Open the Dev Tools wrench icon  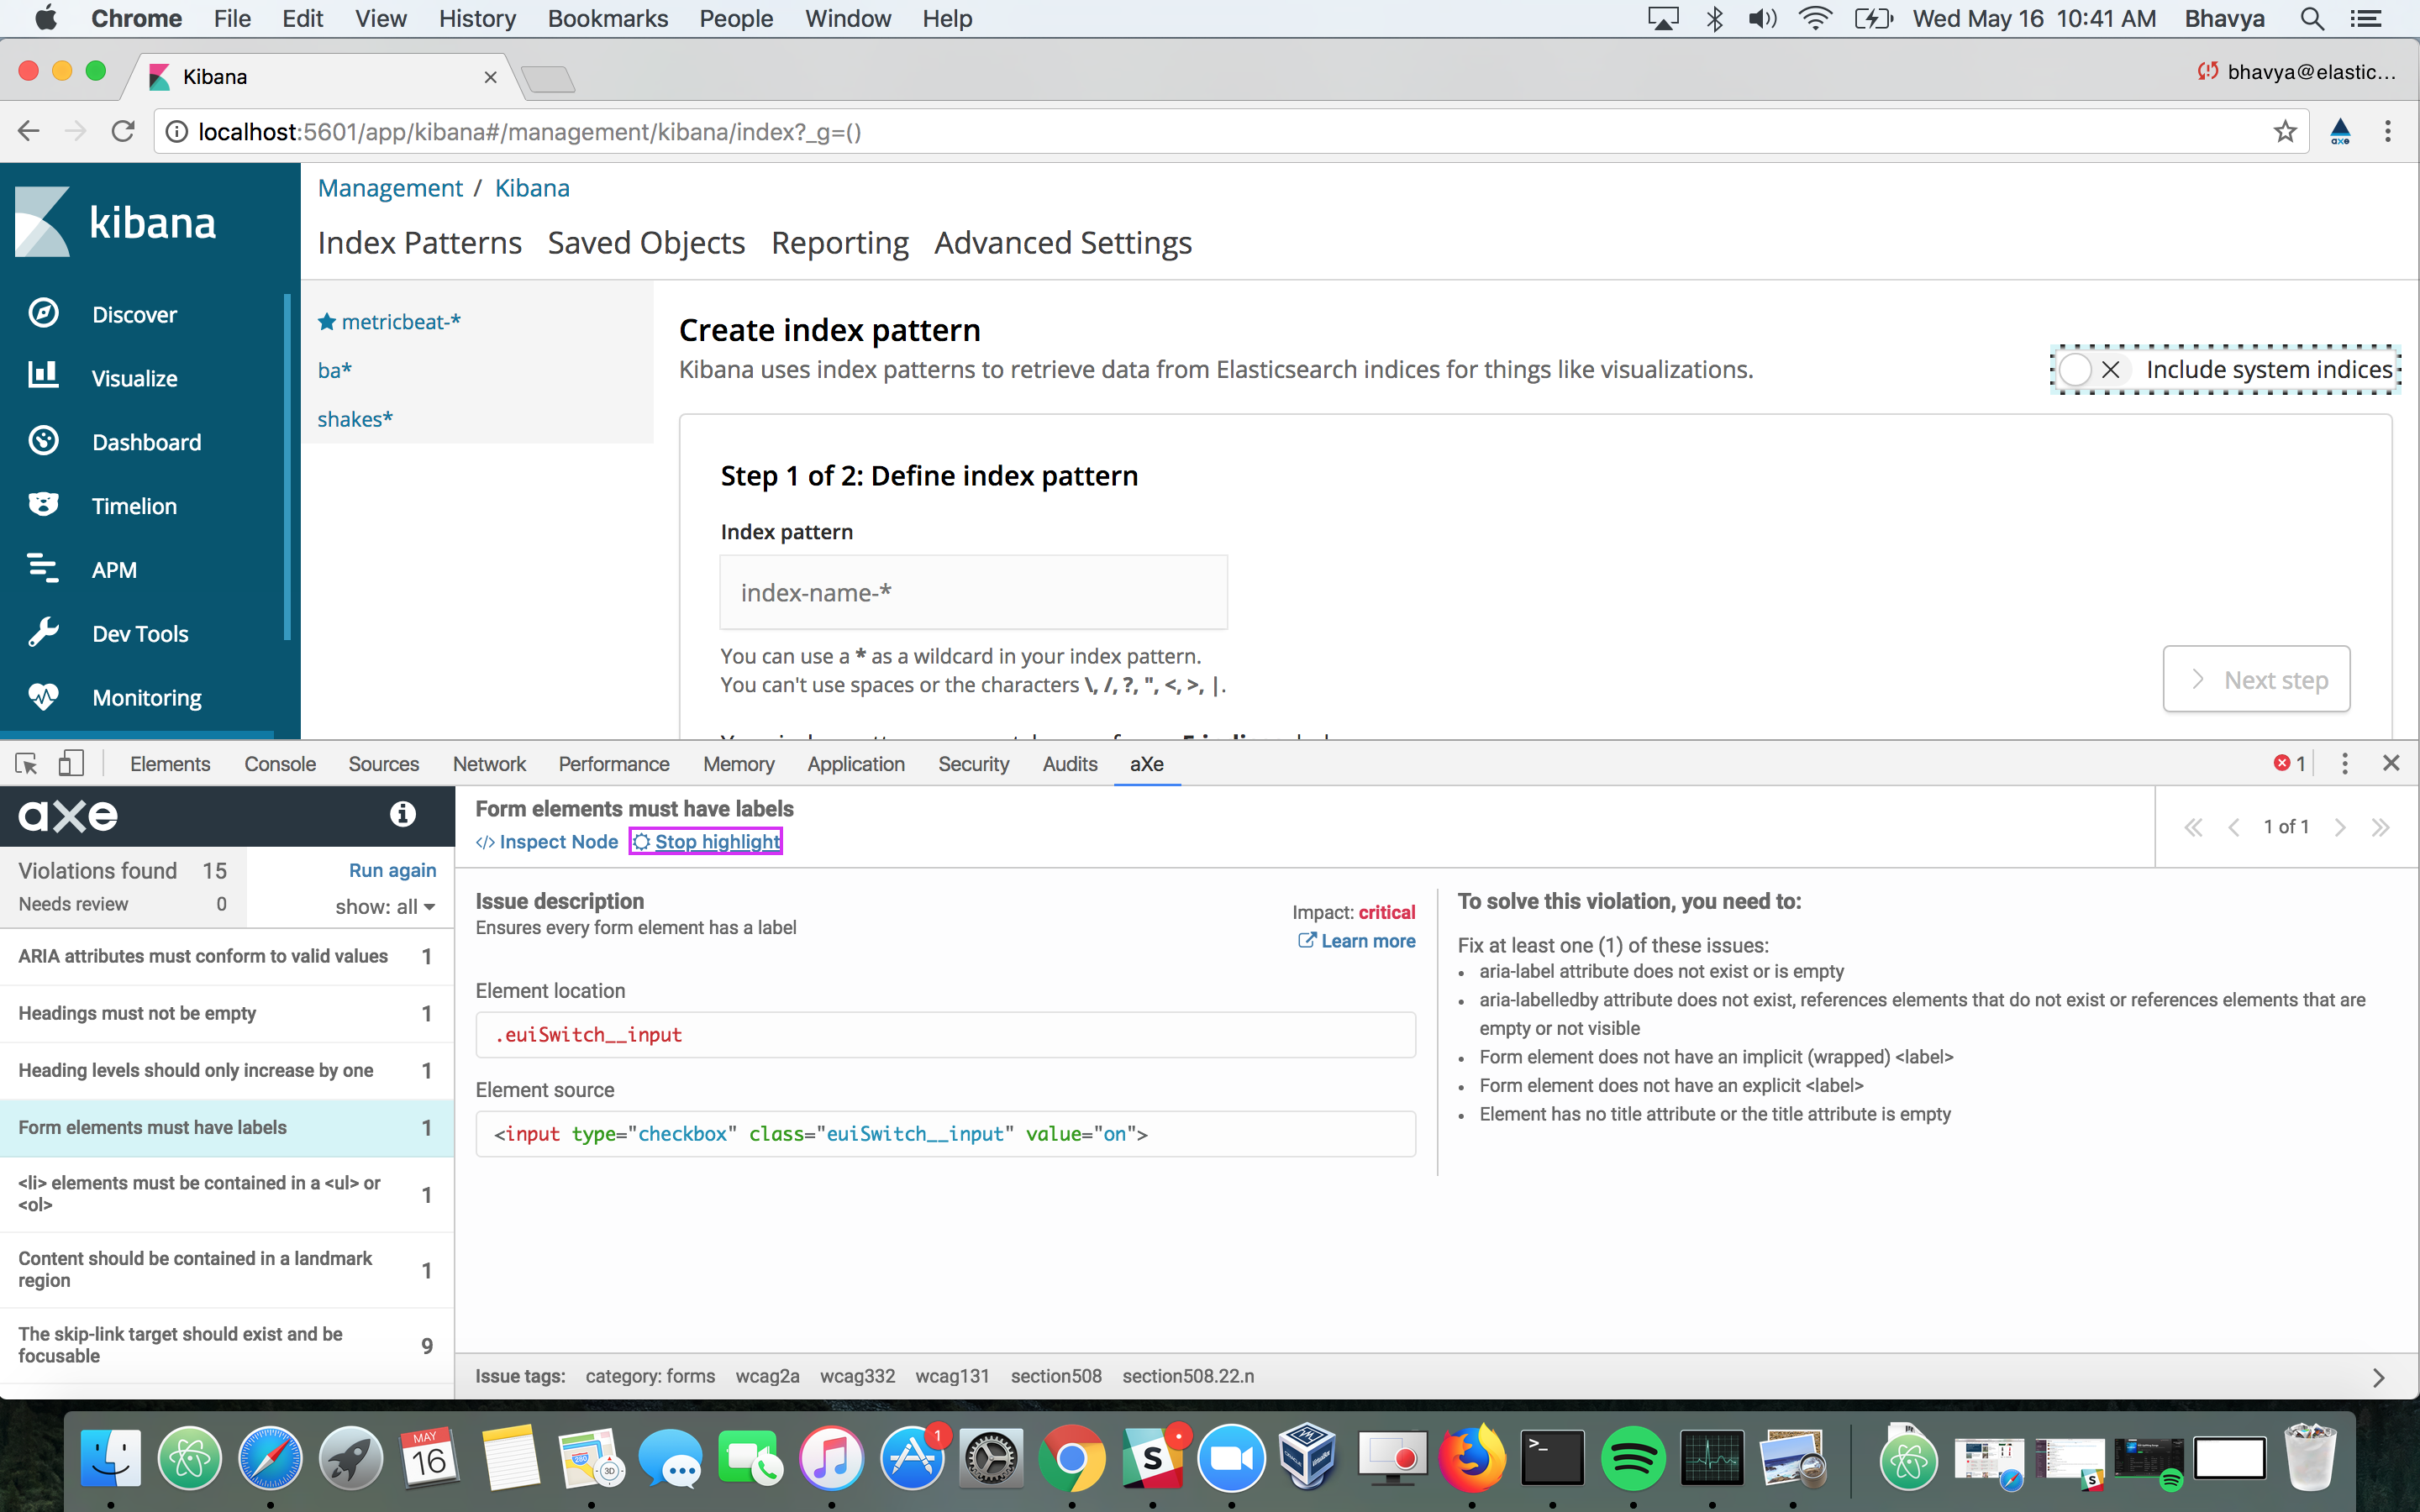tap(43, 633)
